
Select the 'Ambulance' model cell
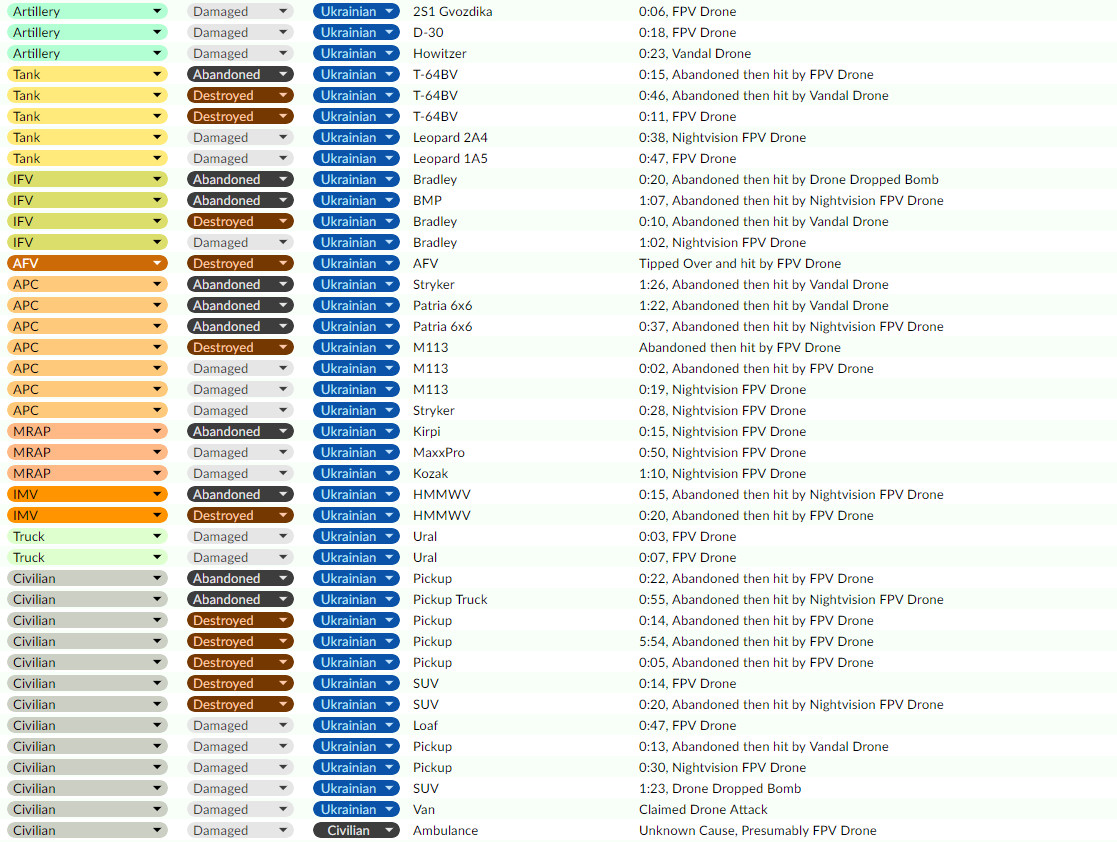coord(445,831)
